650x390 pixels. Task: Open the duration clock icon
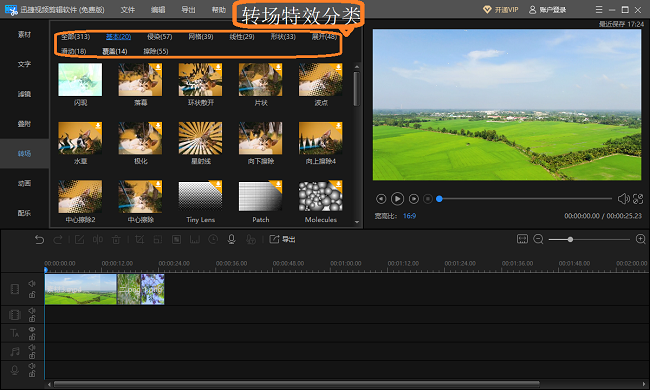click(213, 239)
